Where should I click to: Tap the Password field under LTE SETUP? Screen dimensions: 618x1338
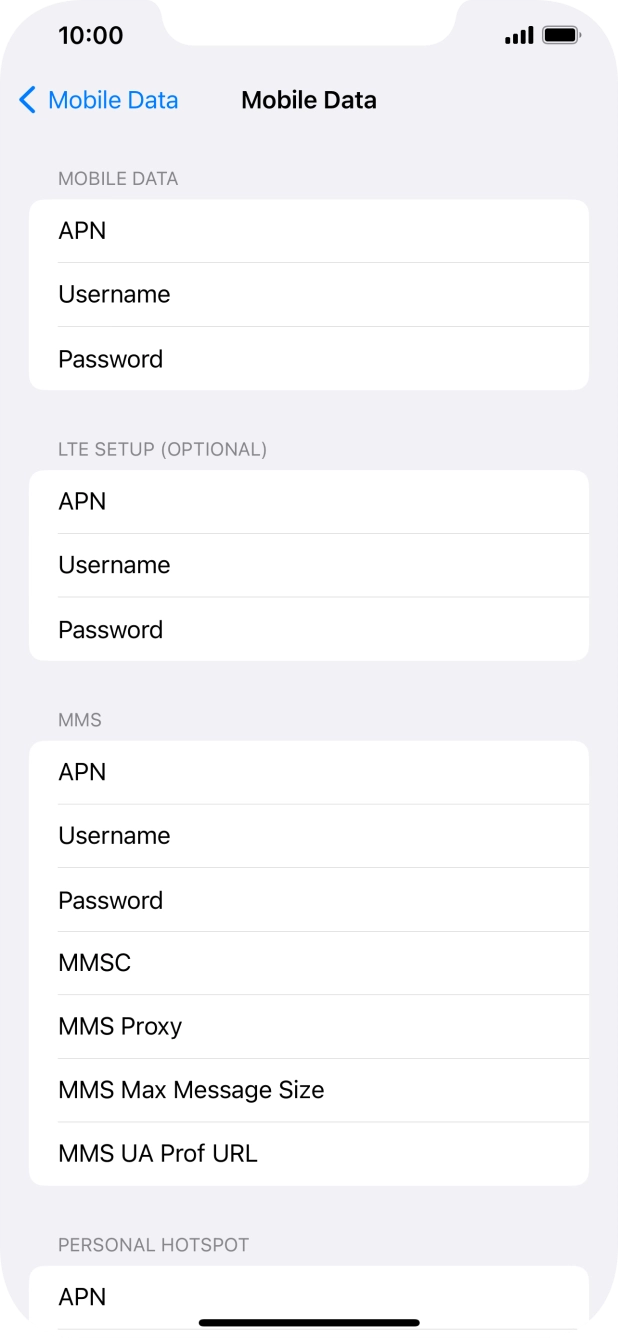point(309,629)
